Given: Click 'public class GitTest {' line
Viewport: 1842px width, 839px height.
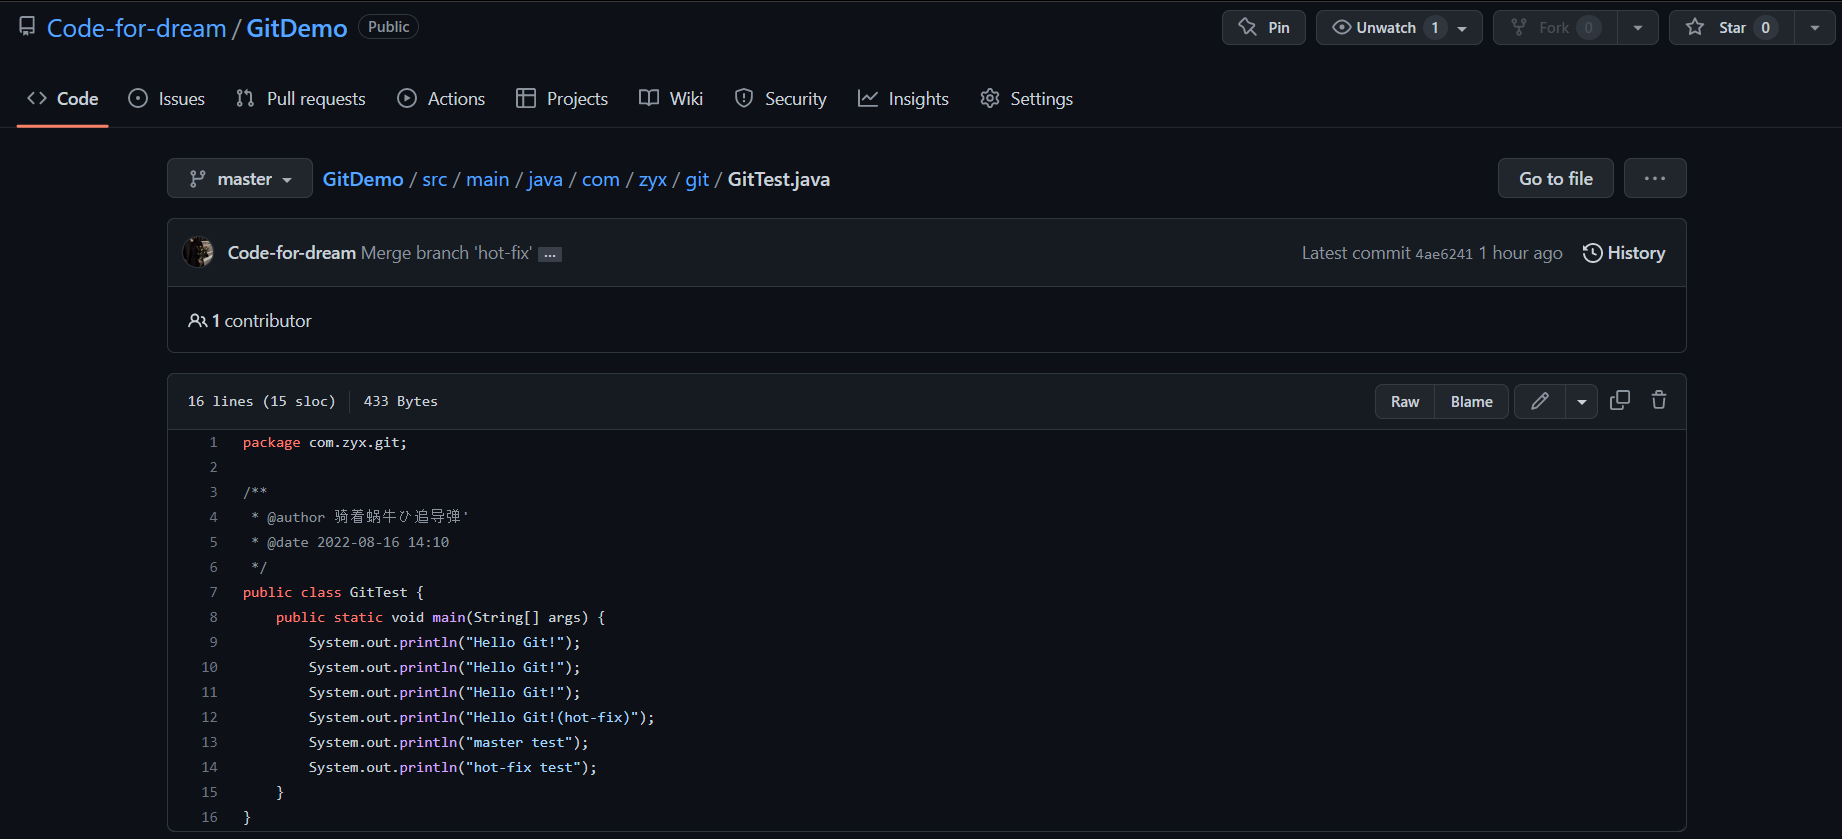Looking at the screenshot, I should coord(333,592).
